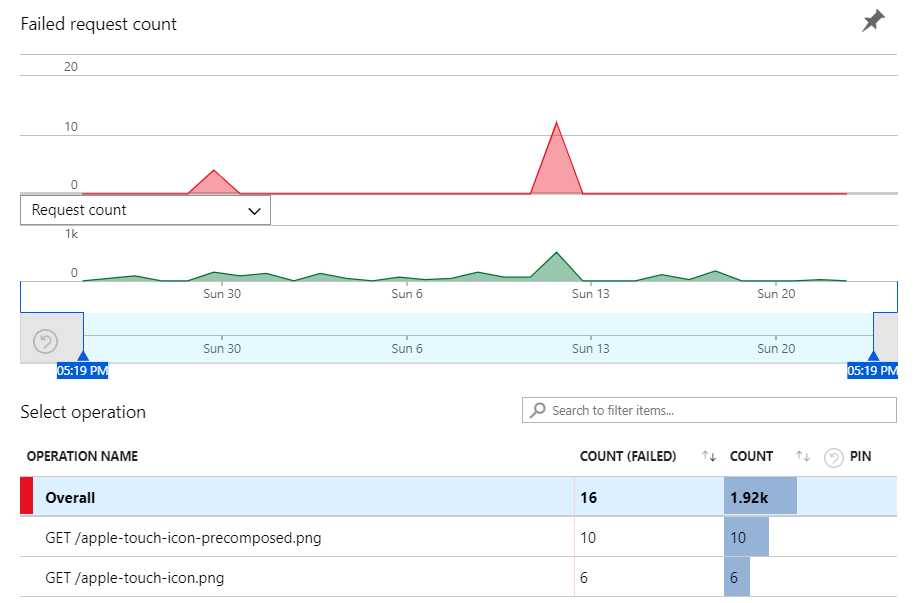This screenshot has height=603, width=921.
Task: Click the right time range handle
Action: [873, 355]
